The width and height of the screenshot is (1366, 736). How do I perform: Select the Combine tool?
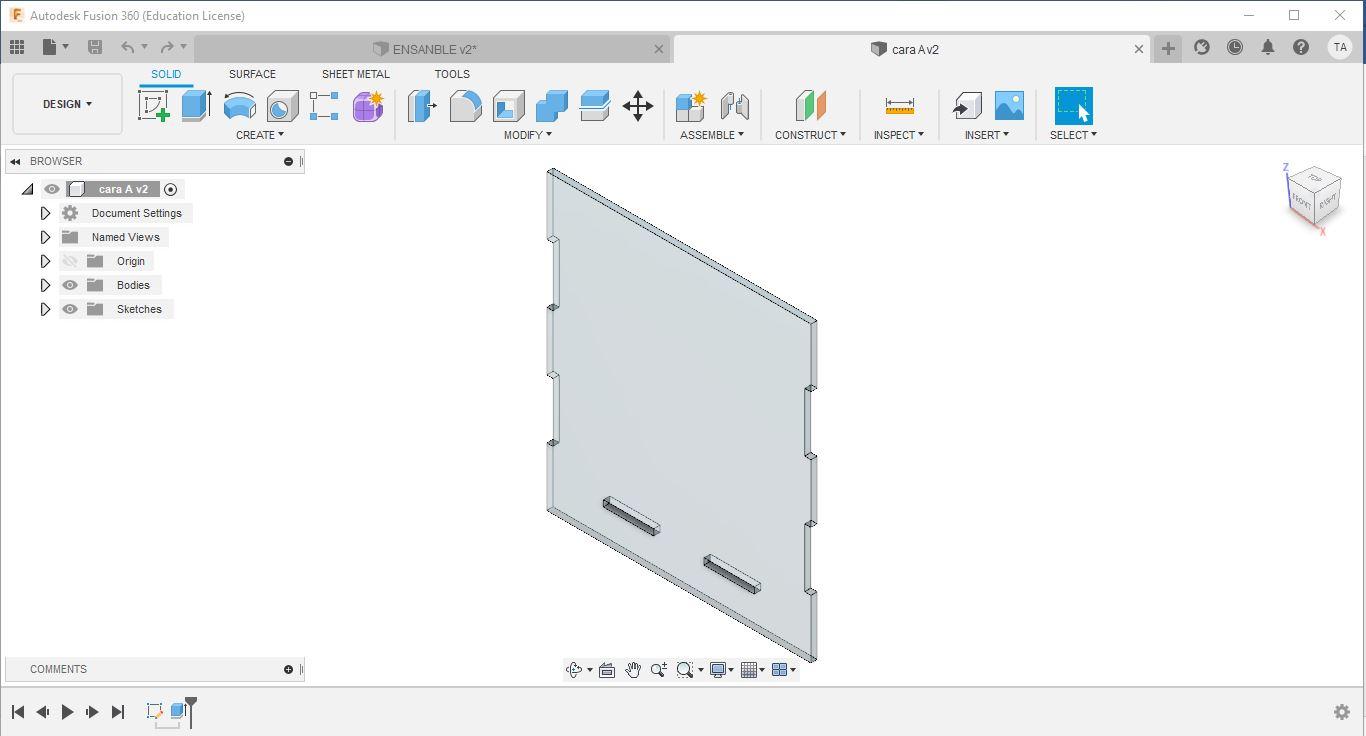click(x=551, y=106)
